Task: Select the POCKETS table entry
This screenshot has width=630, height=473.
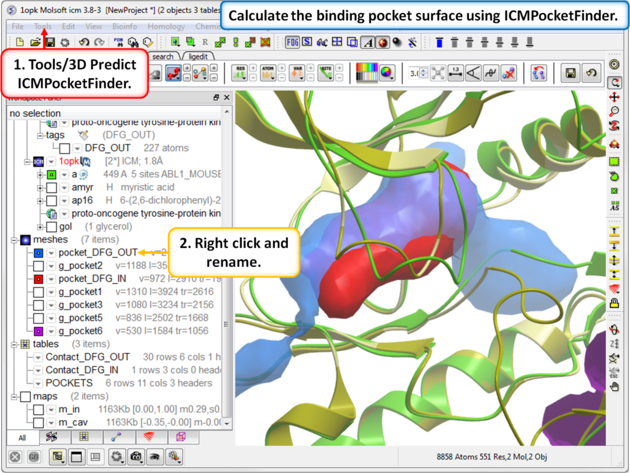Action: click(x=69, y=383)
